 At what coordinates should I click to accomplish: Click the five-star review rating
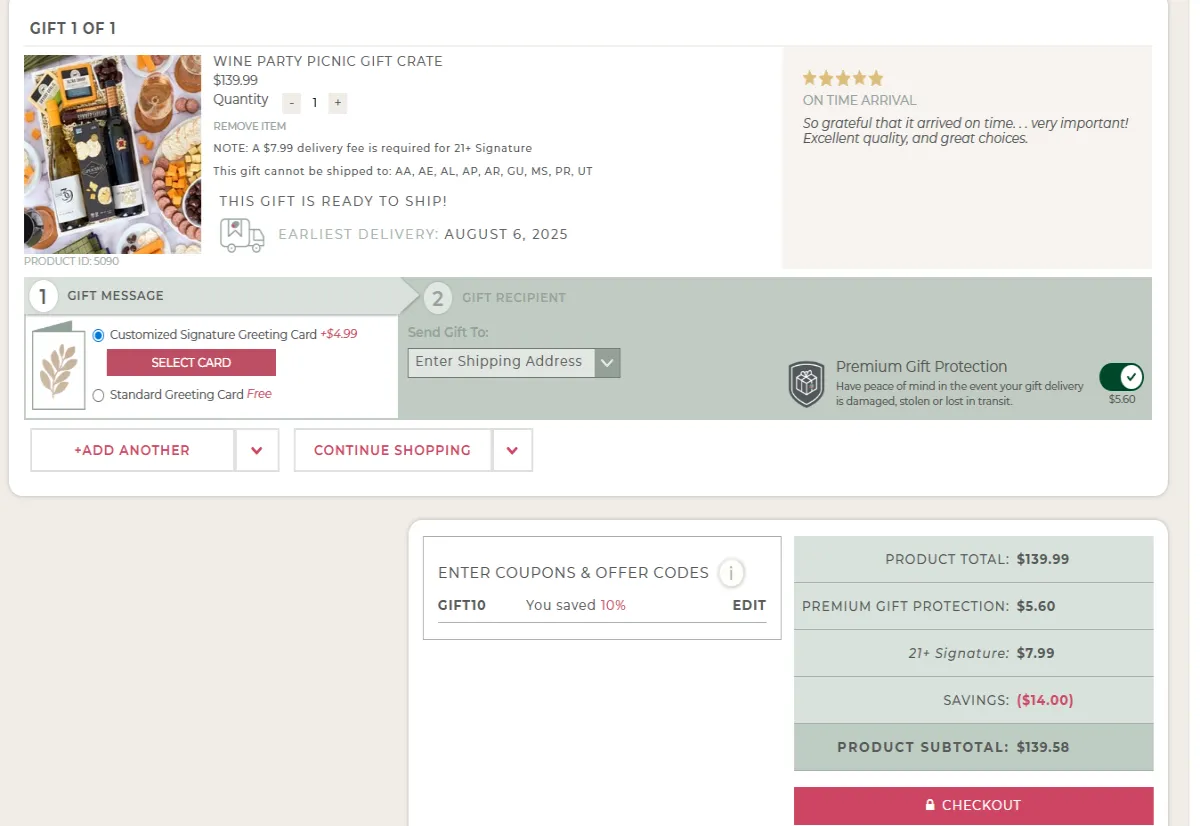[843, 78]
